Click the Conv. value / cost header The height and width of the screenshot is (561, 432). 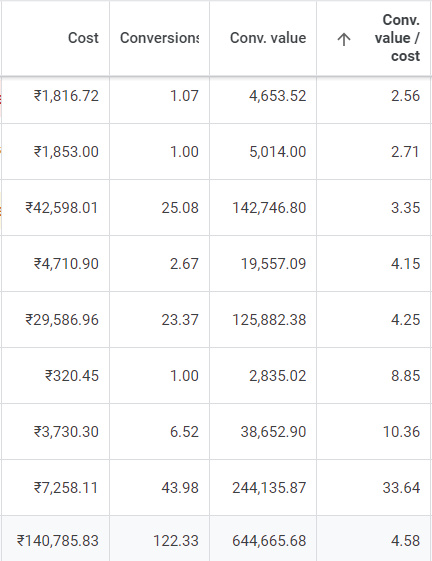[x=397, y=38]
